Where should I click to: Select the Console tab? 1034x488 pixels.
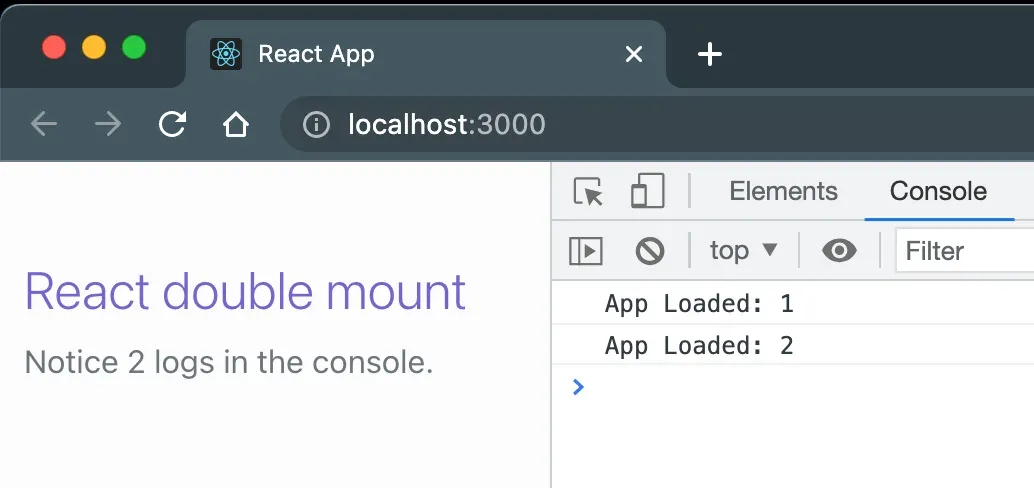coord(938,191)
